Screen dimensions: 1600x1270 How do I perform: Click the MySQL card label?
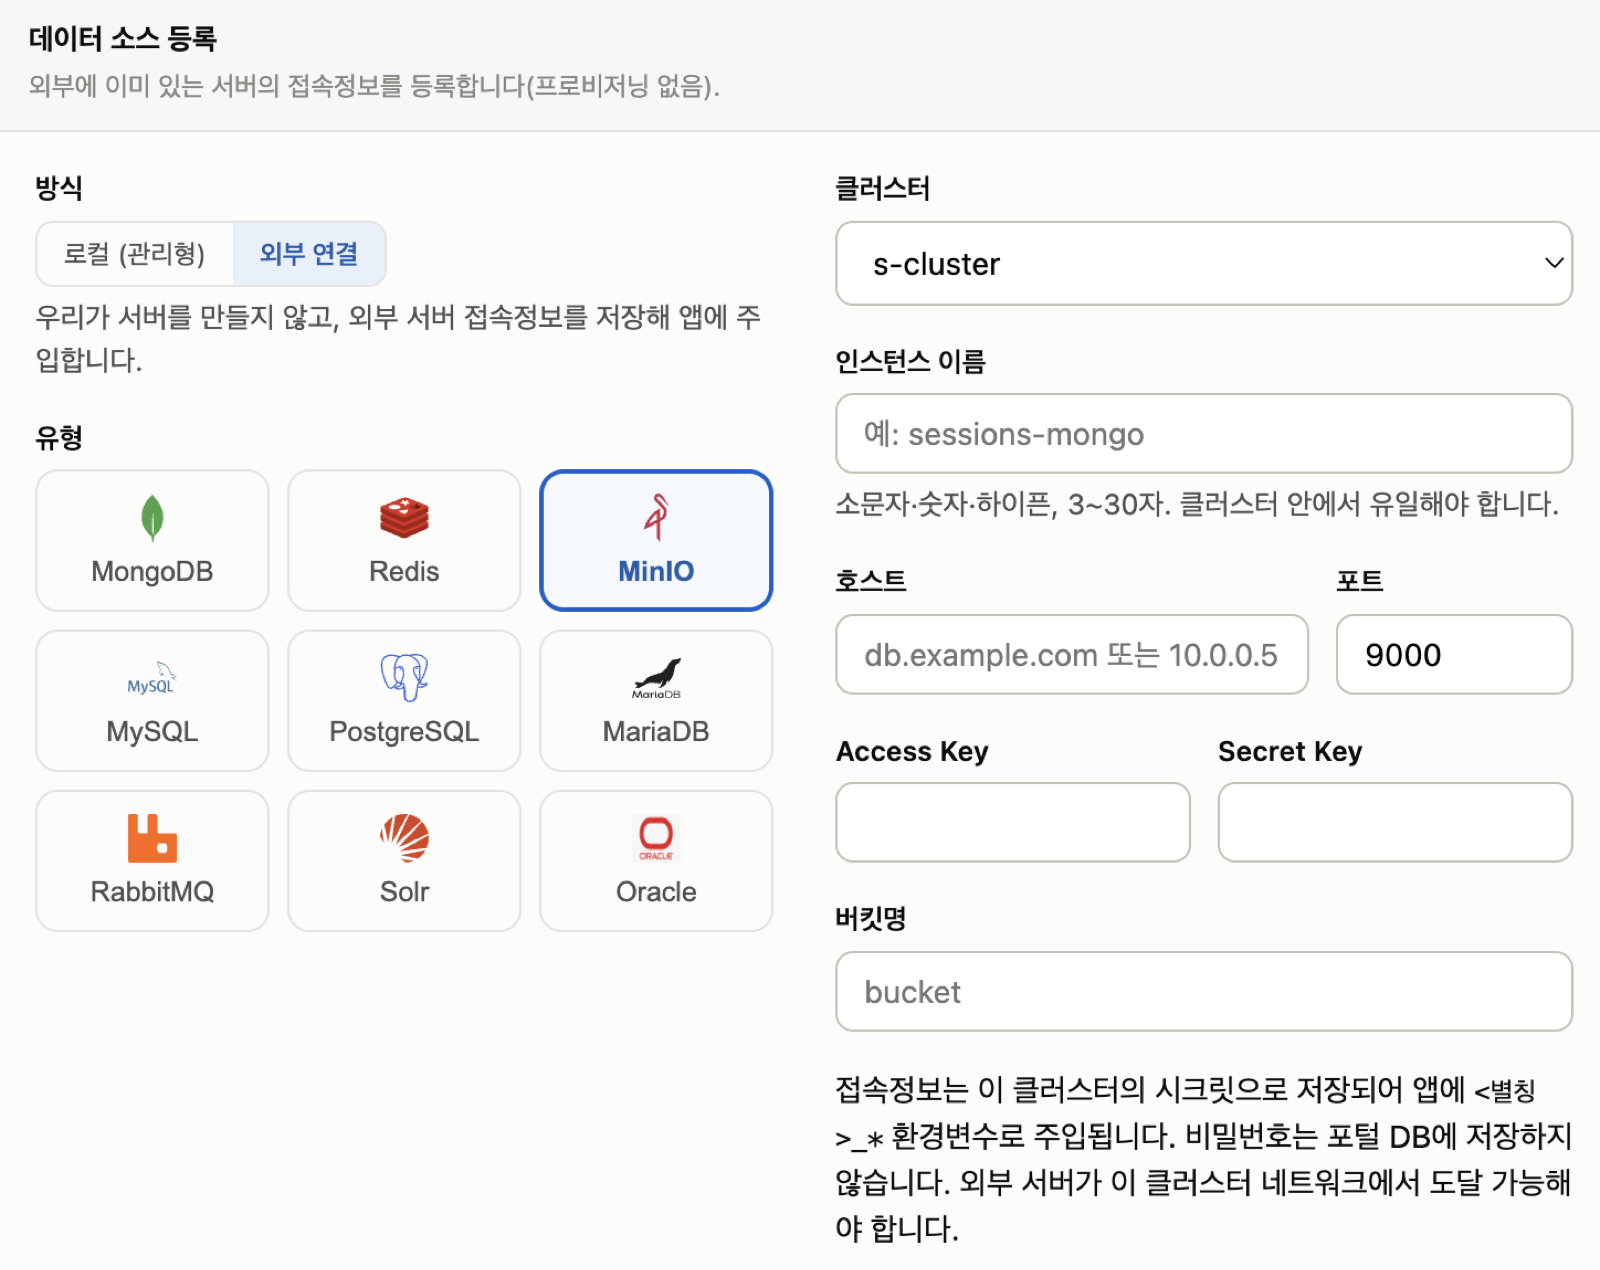pos(152,732)
